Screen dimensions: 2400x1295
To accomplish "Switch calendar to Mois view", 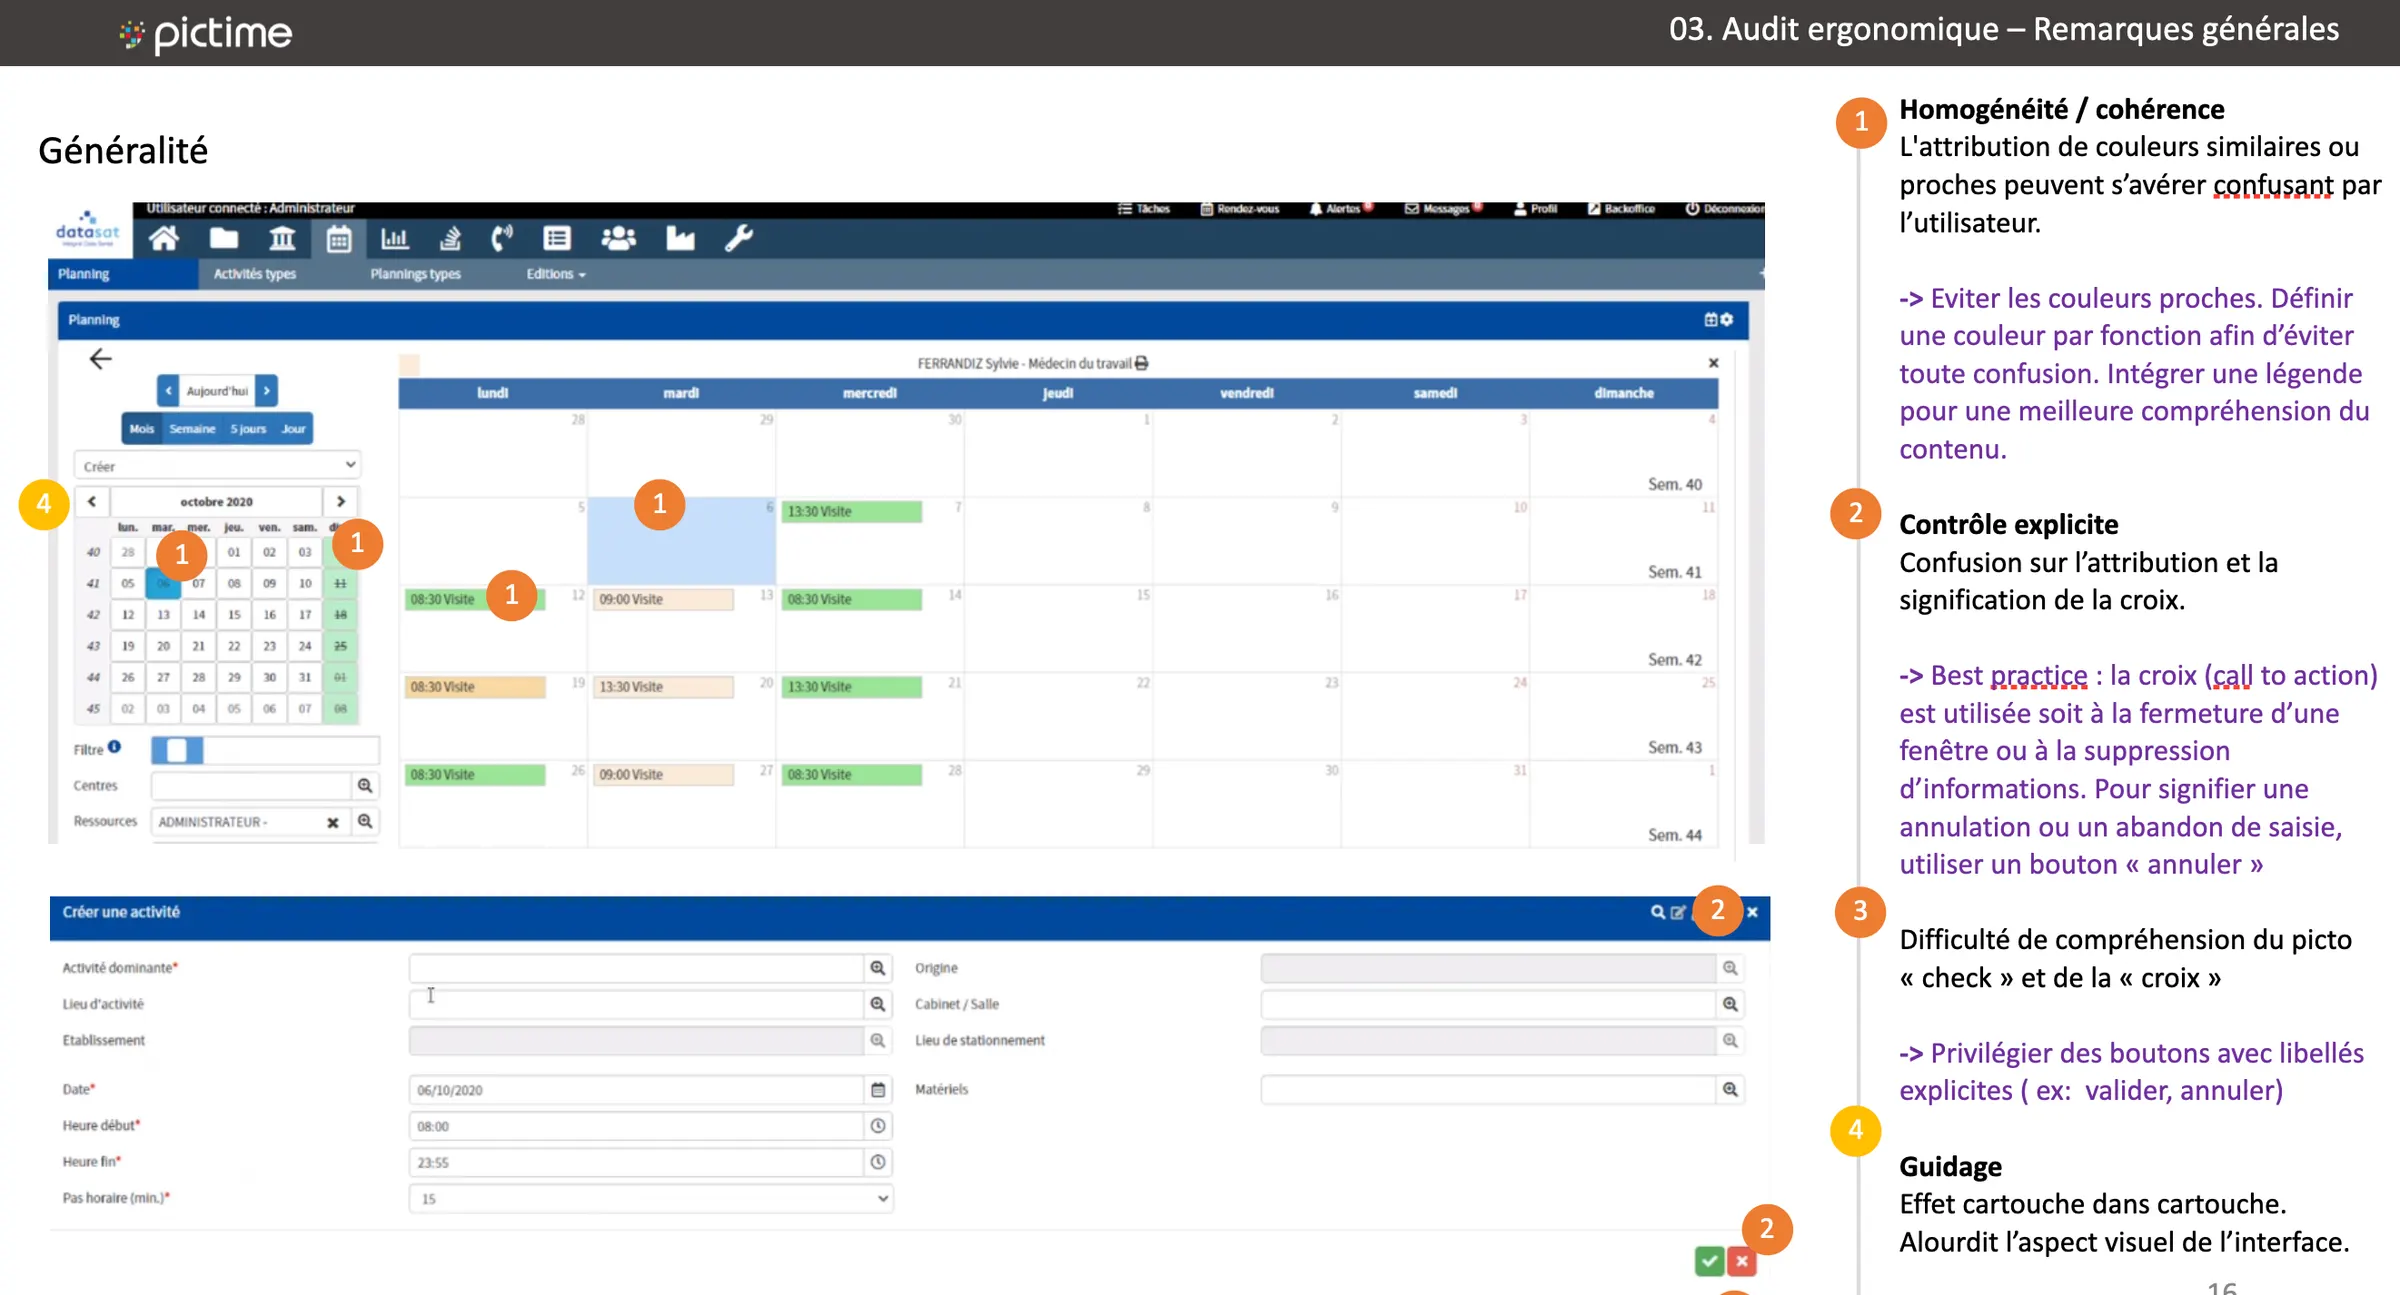I will [x=142, y=429].
